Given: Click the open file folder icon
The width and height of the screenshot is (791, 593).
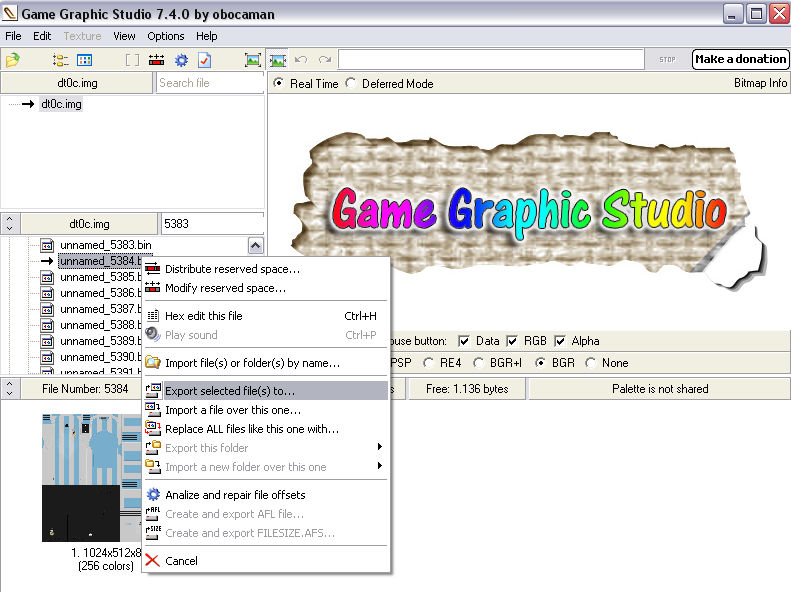Looking at the screenshot, I should 13,60.
